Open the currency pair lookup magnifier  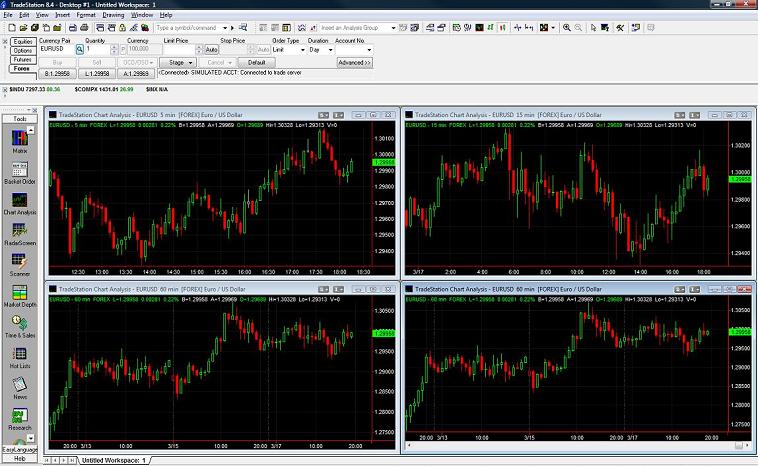point(80,49)
